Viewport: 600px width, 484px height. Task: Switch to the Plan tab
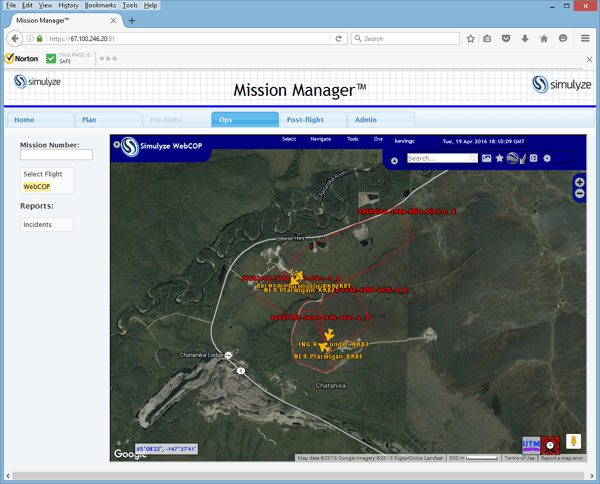(109, 120)
